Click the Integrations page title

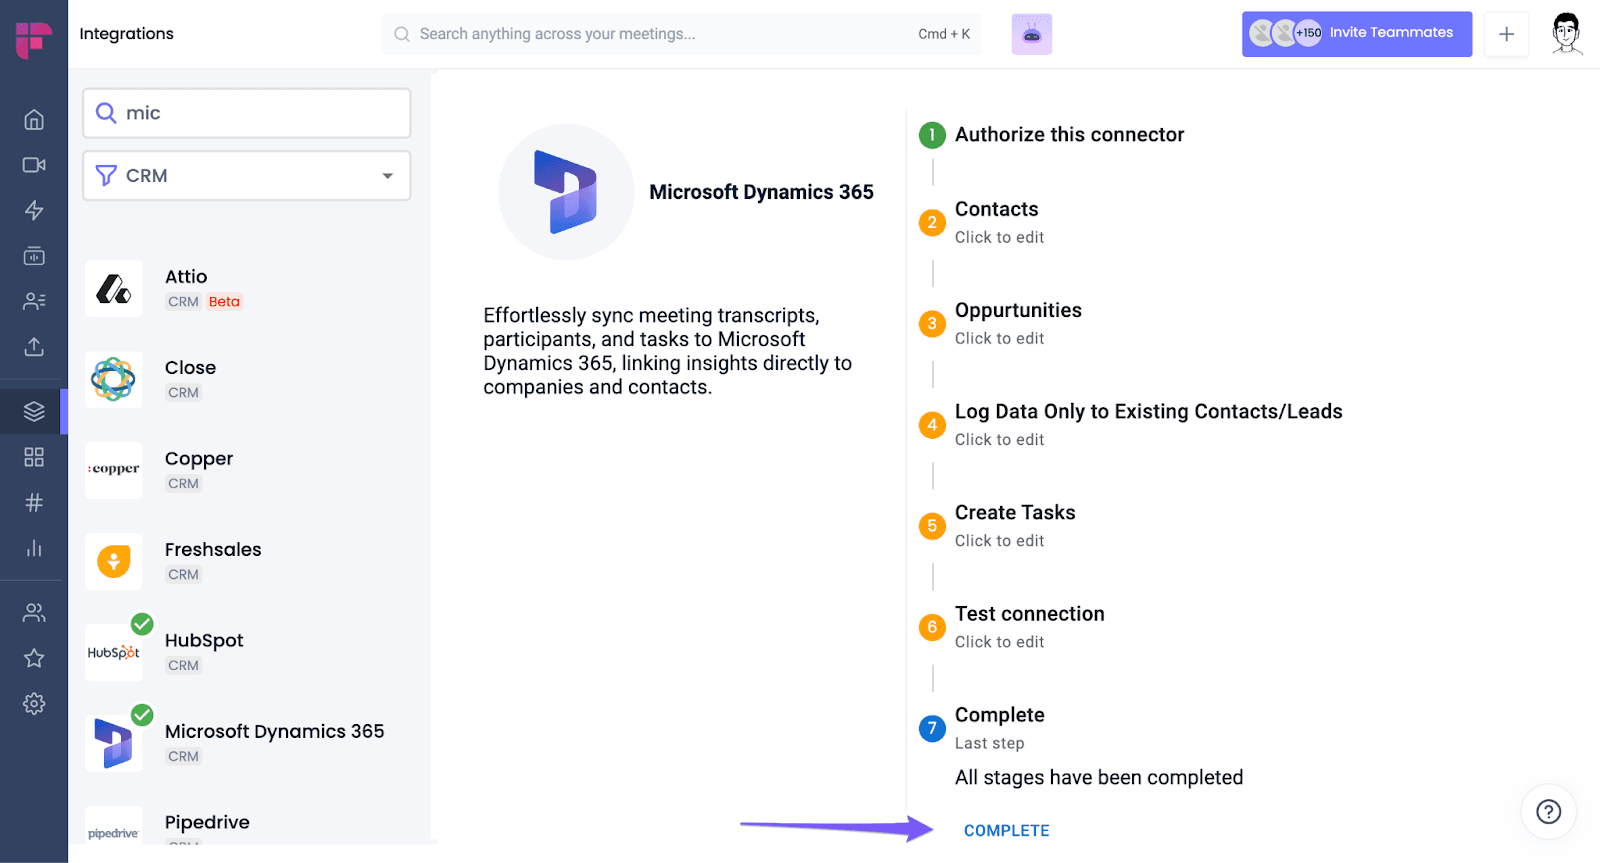click(x=126, y=34)
